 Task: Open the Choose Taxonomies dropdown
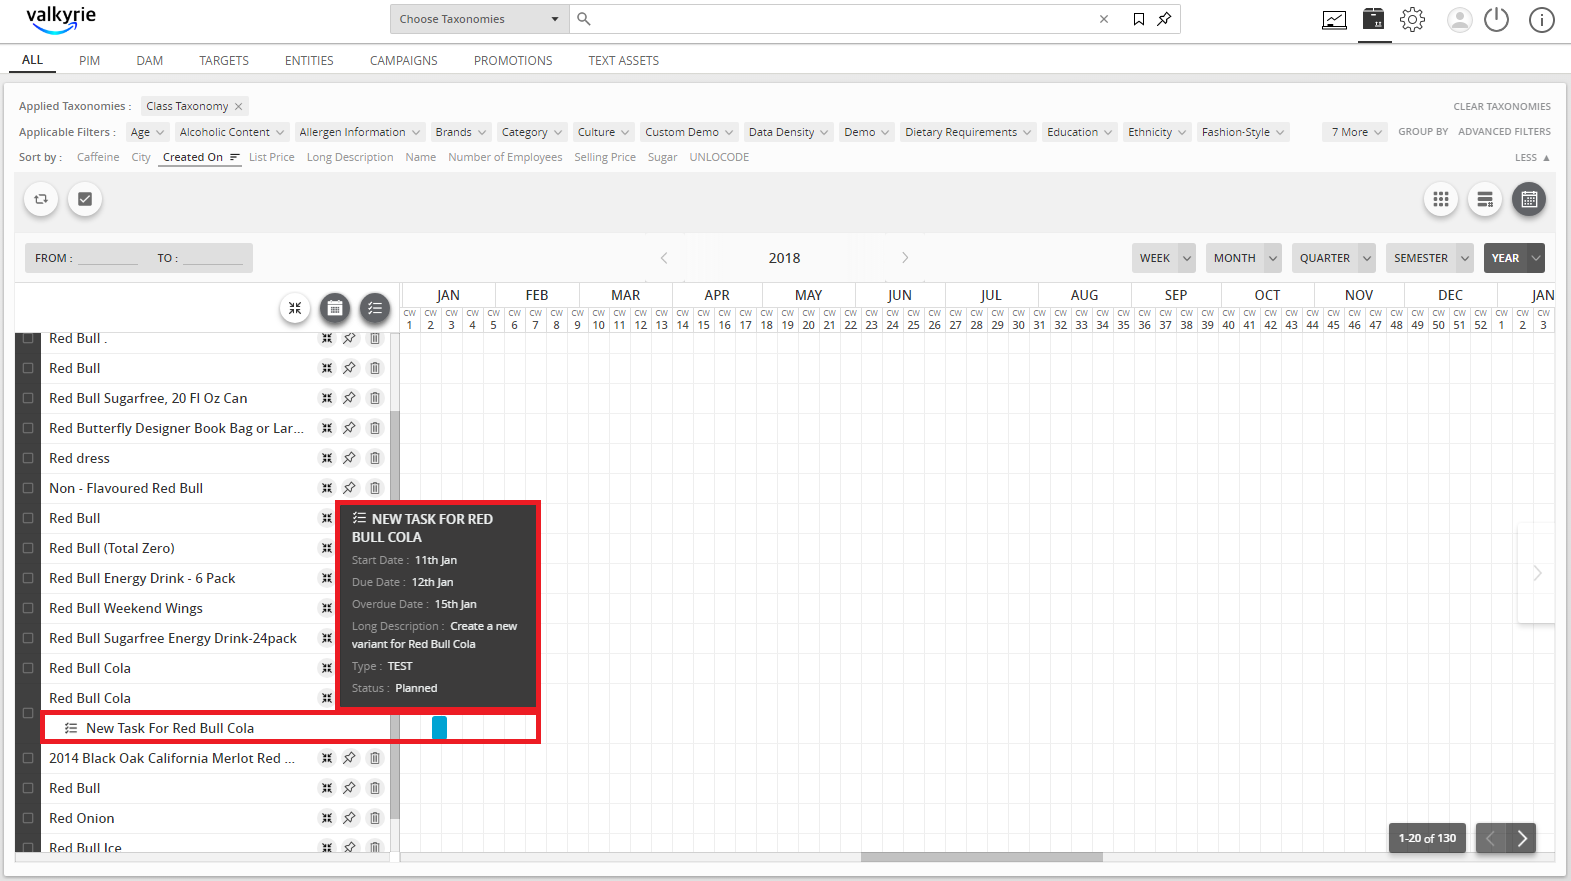[479, 19]
